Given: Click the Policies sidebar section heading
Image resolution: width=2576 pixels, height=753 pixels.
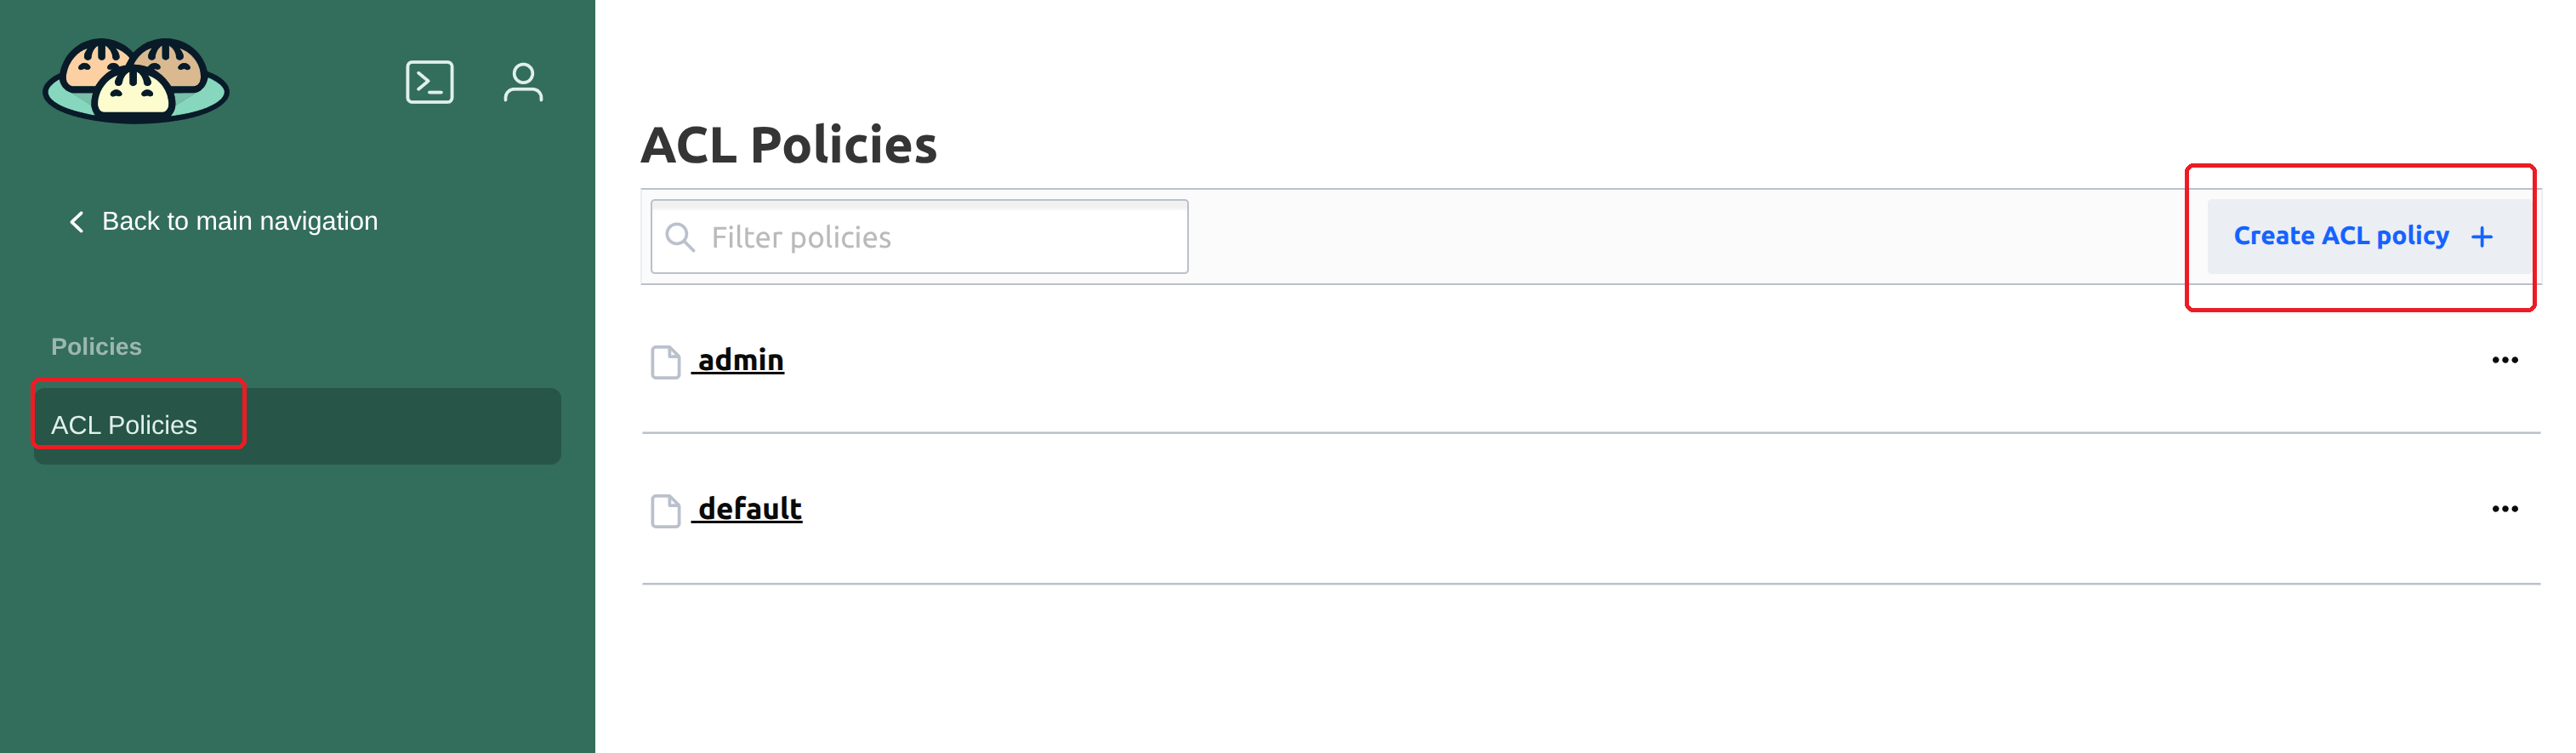Looking at the screenshot, I should point(96,347).
